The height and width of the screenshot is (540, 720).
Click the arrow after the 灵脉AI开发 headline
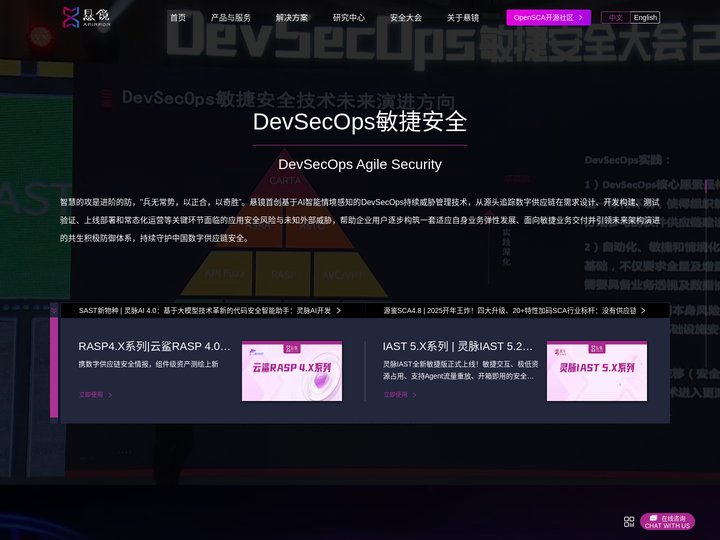pyautogui.click(x=338, y=311)
